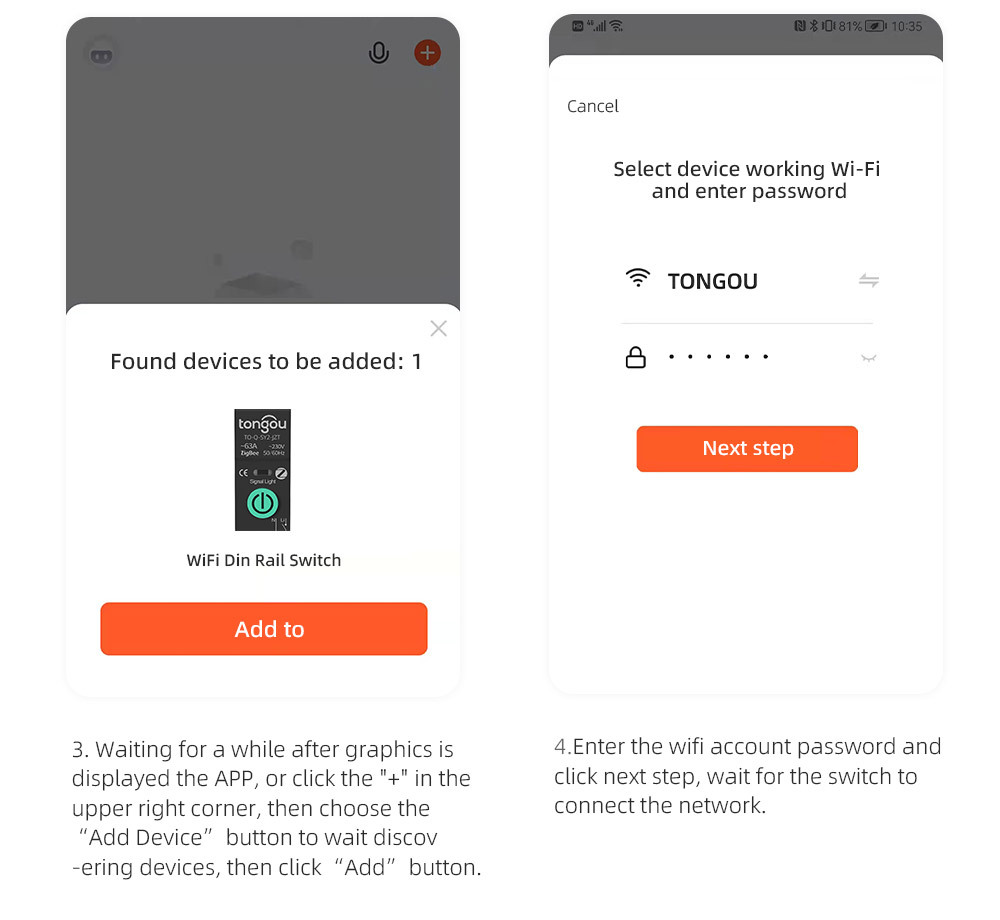
Task: Tap the padlock icon by password
Action: [635, 358]
